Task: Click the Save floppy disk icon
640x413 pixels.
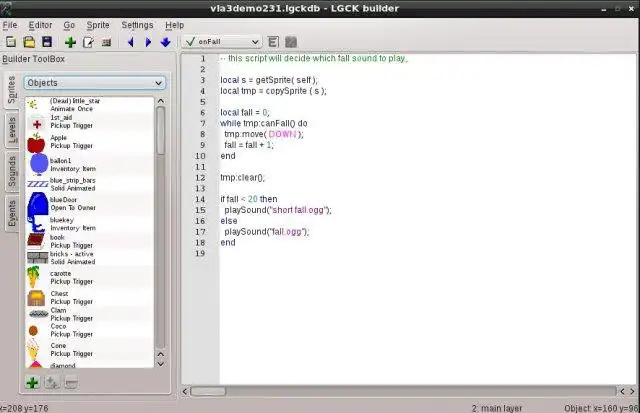Action: click(x=47, y=42)
